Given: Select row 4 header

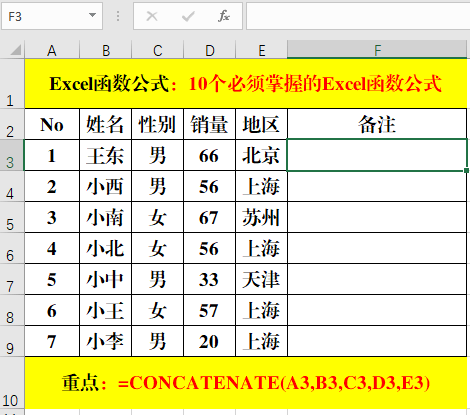Looking at the screenshot, I should point(12,186).
